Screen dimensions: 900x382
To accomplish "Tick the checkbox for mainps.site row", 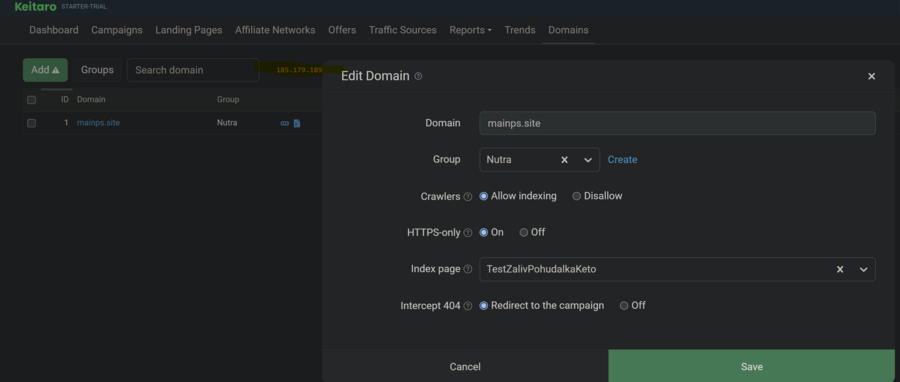I will [x=32, y=123].
